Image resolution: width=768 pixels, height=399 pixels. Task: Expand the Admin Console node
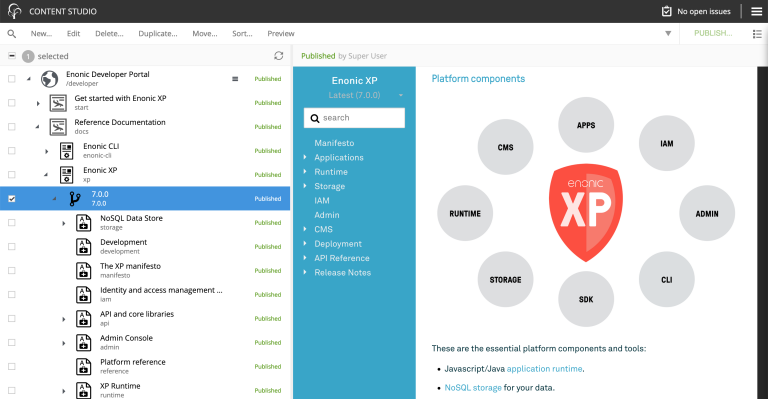[x=64, y=343]
